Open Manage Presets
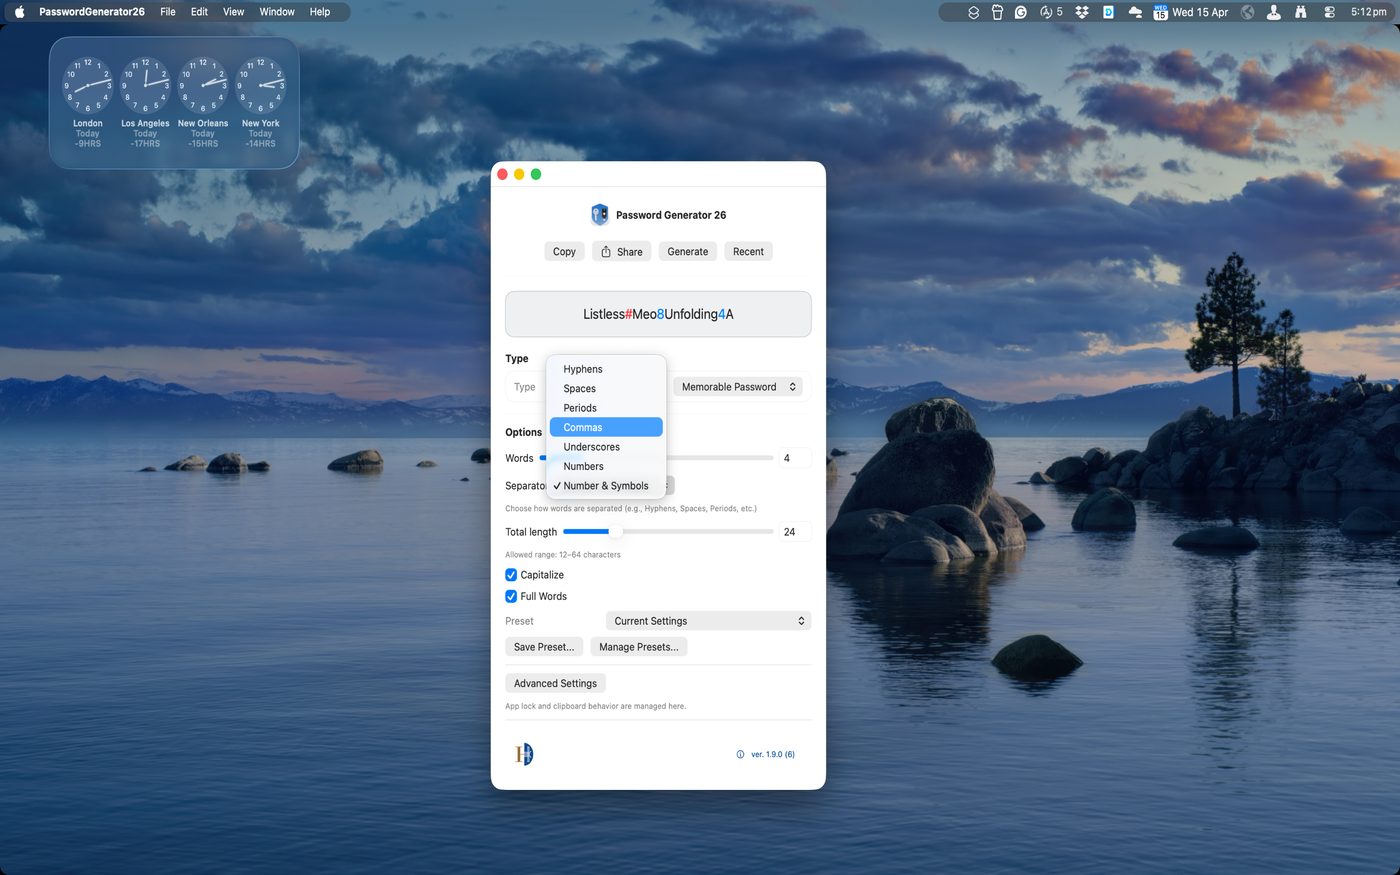The image size is (1400, 875). coord(639,647)
